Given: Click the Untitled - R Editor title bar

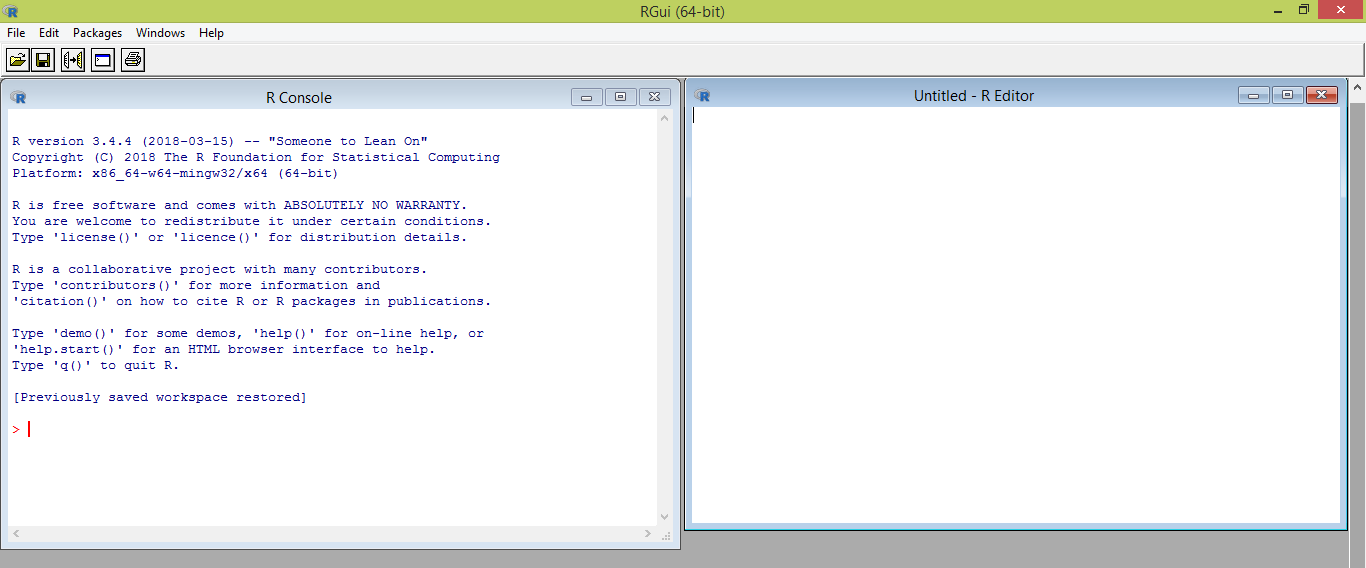Looking at the screenshot, I should (974, 96).
